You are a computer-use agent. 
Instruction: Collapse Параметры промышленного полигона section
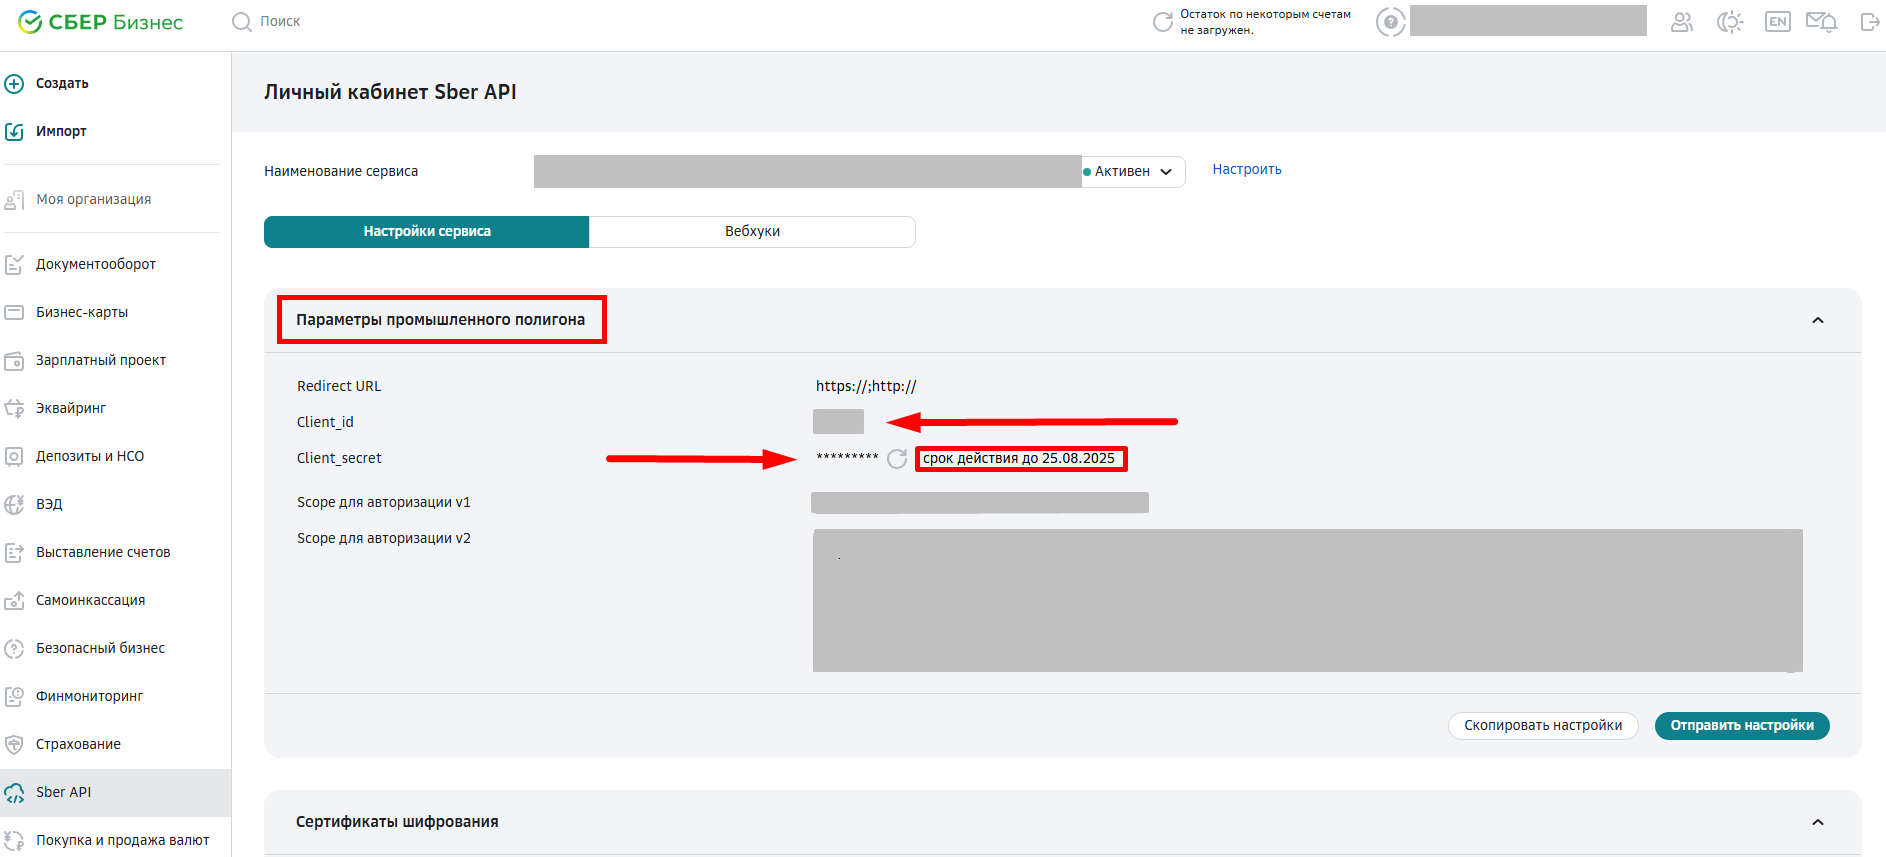pyautogui.click(x=1818, y=320)
